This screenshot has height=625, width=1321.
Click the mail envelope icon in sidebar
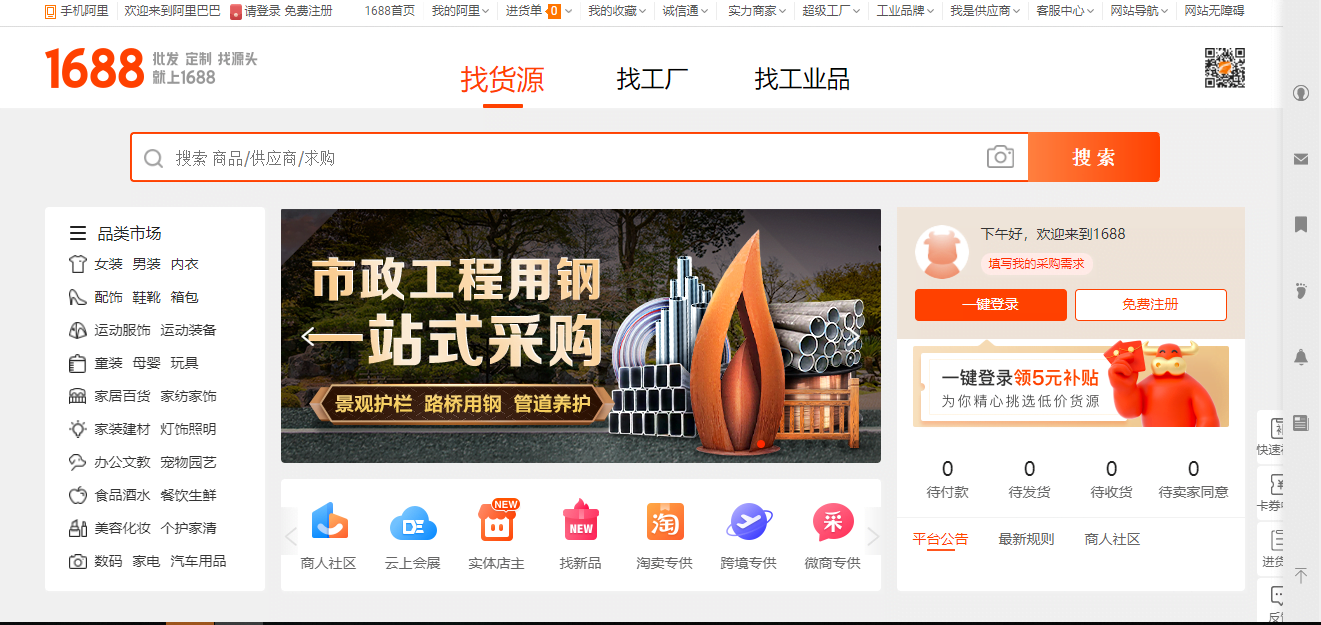click(x=1301, y=159)
